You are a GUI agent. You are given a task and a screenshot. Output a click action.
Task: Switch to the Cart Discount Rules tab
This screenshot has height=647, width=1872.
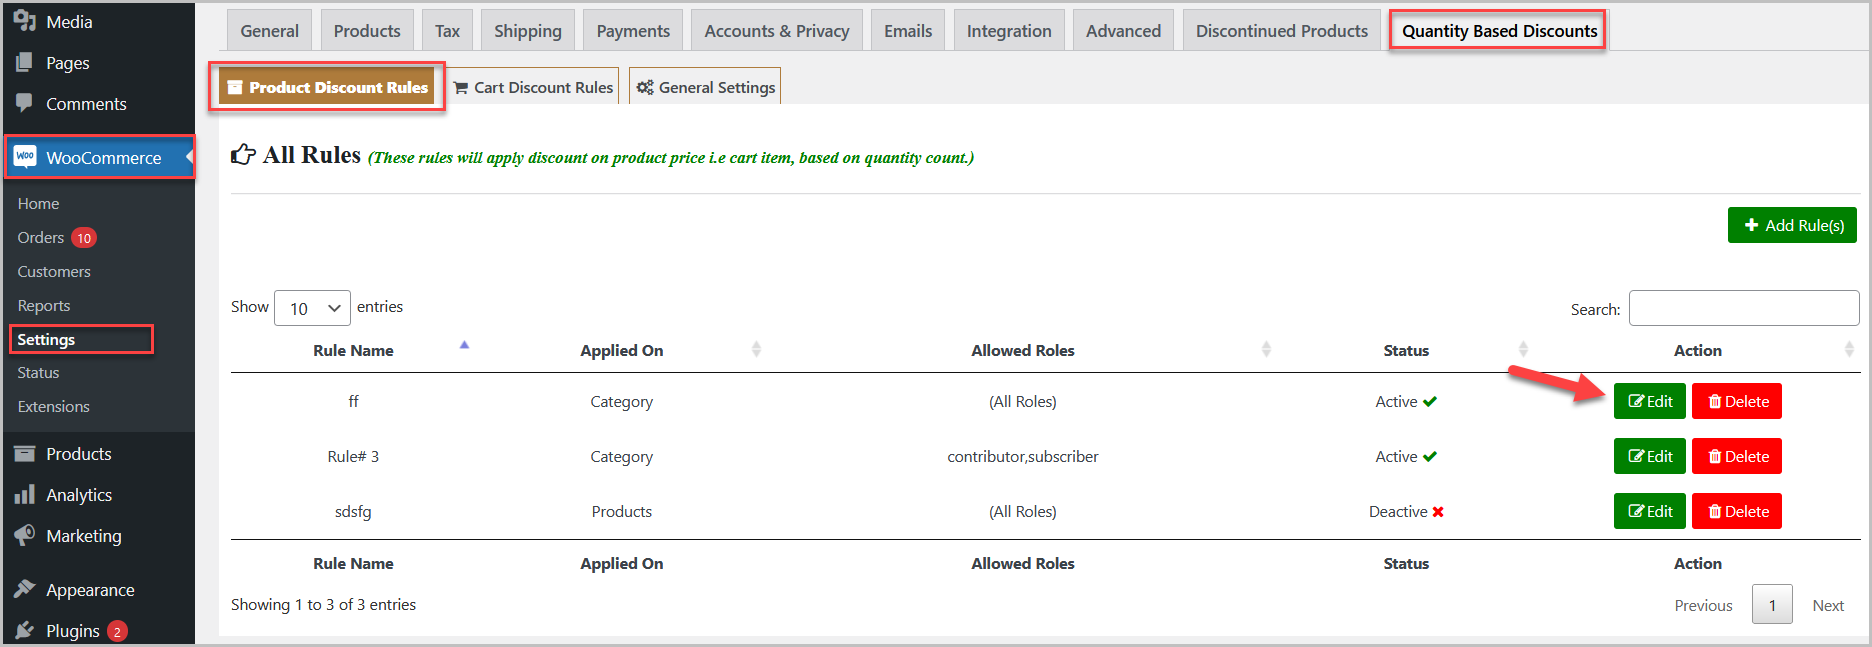[534, 87]
